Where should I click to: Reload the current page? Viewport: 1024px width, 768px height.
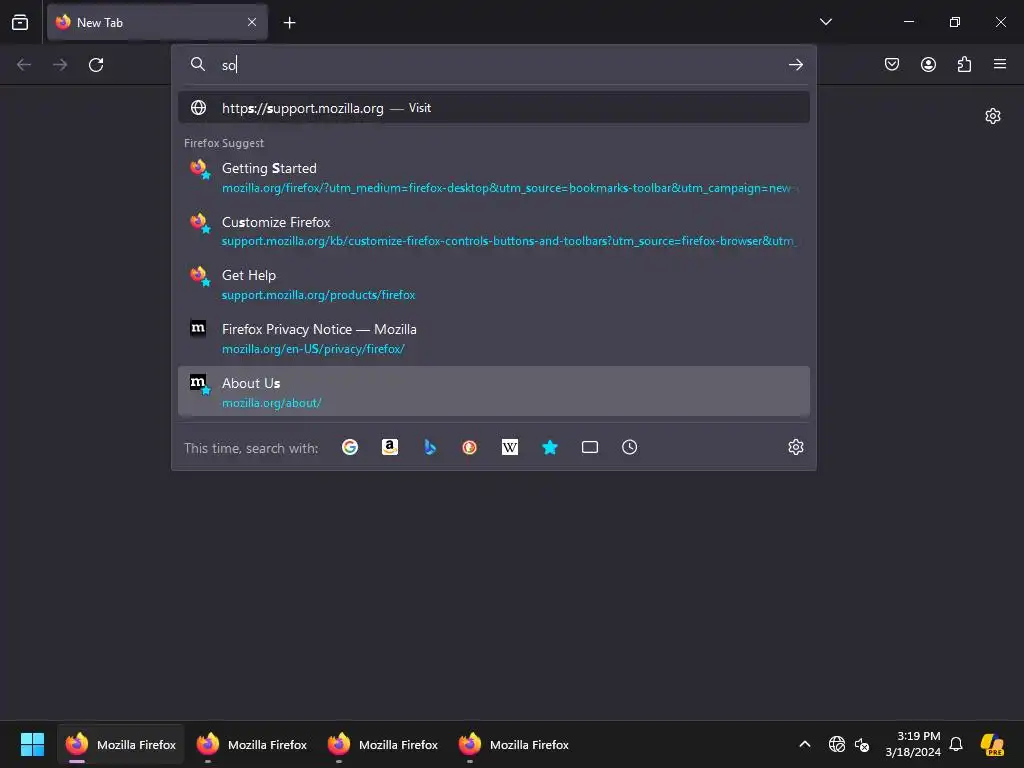[96, 65]
